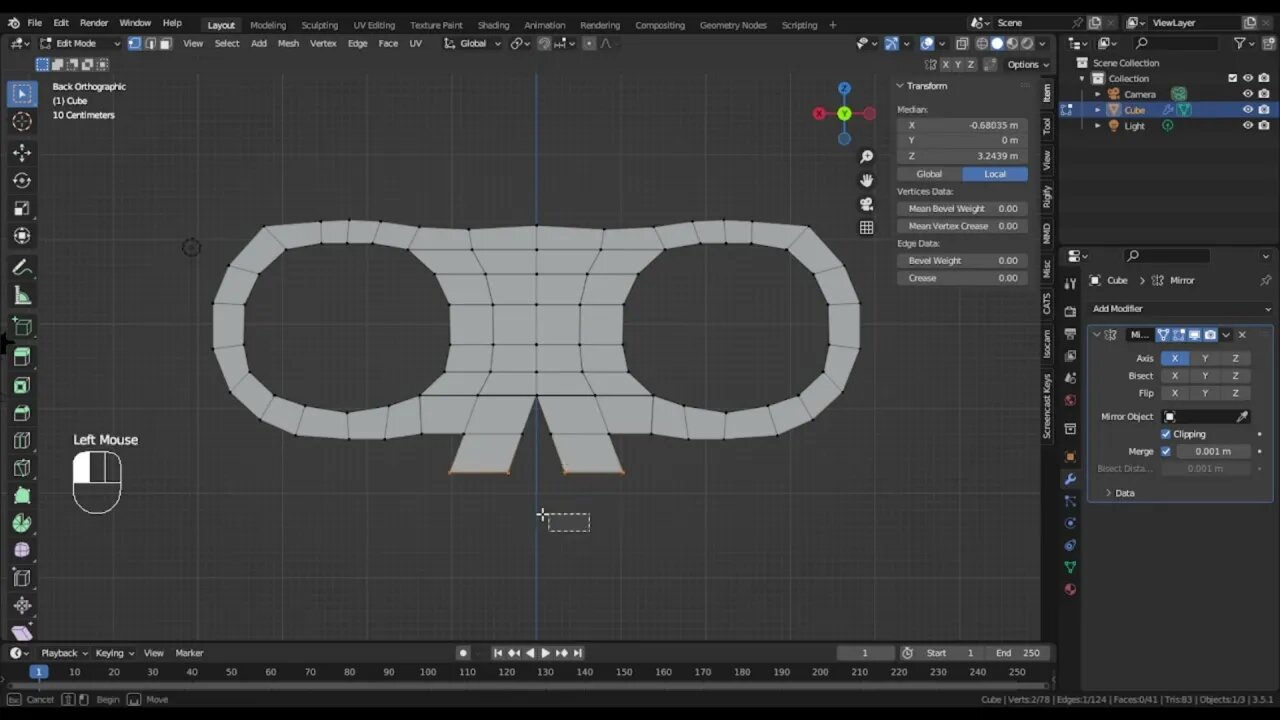Activate the Move tool
Image resolution: width=1280 pixels, height=720 pixels.
(21, 153)
